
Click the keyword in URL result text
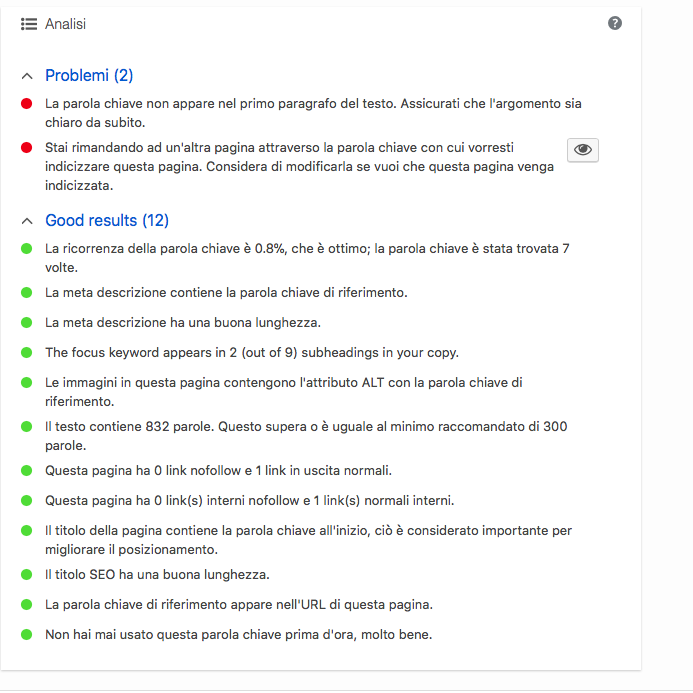(x=239, y=604)
